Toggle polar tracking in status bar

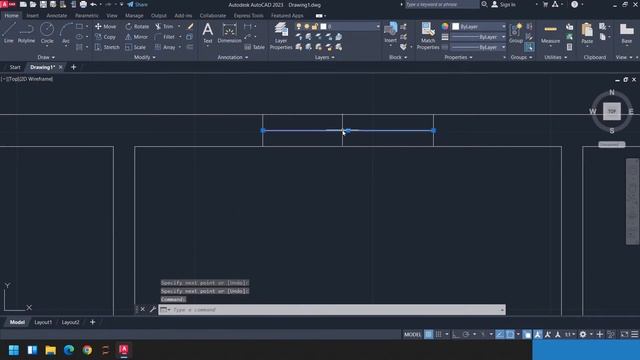point(466,334)
